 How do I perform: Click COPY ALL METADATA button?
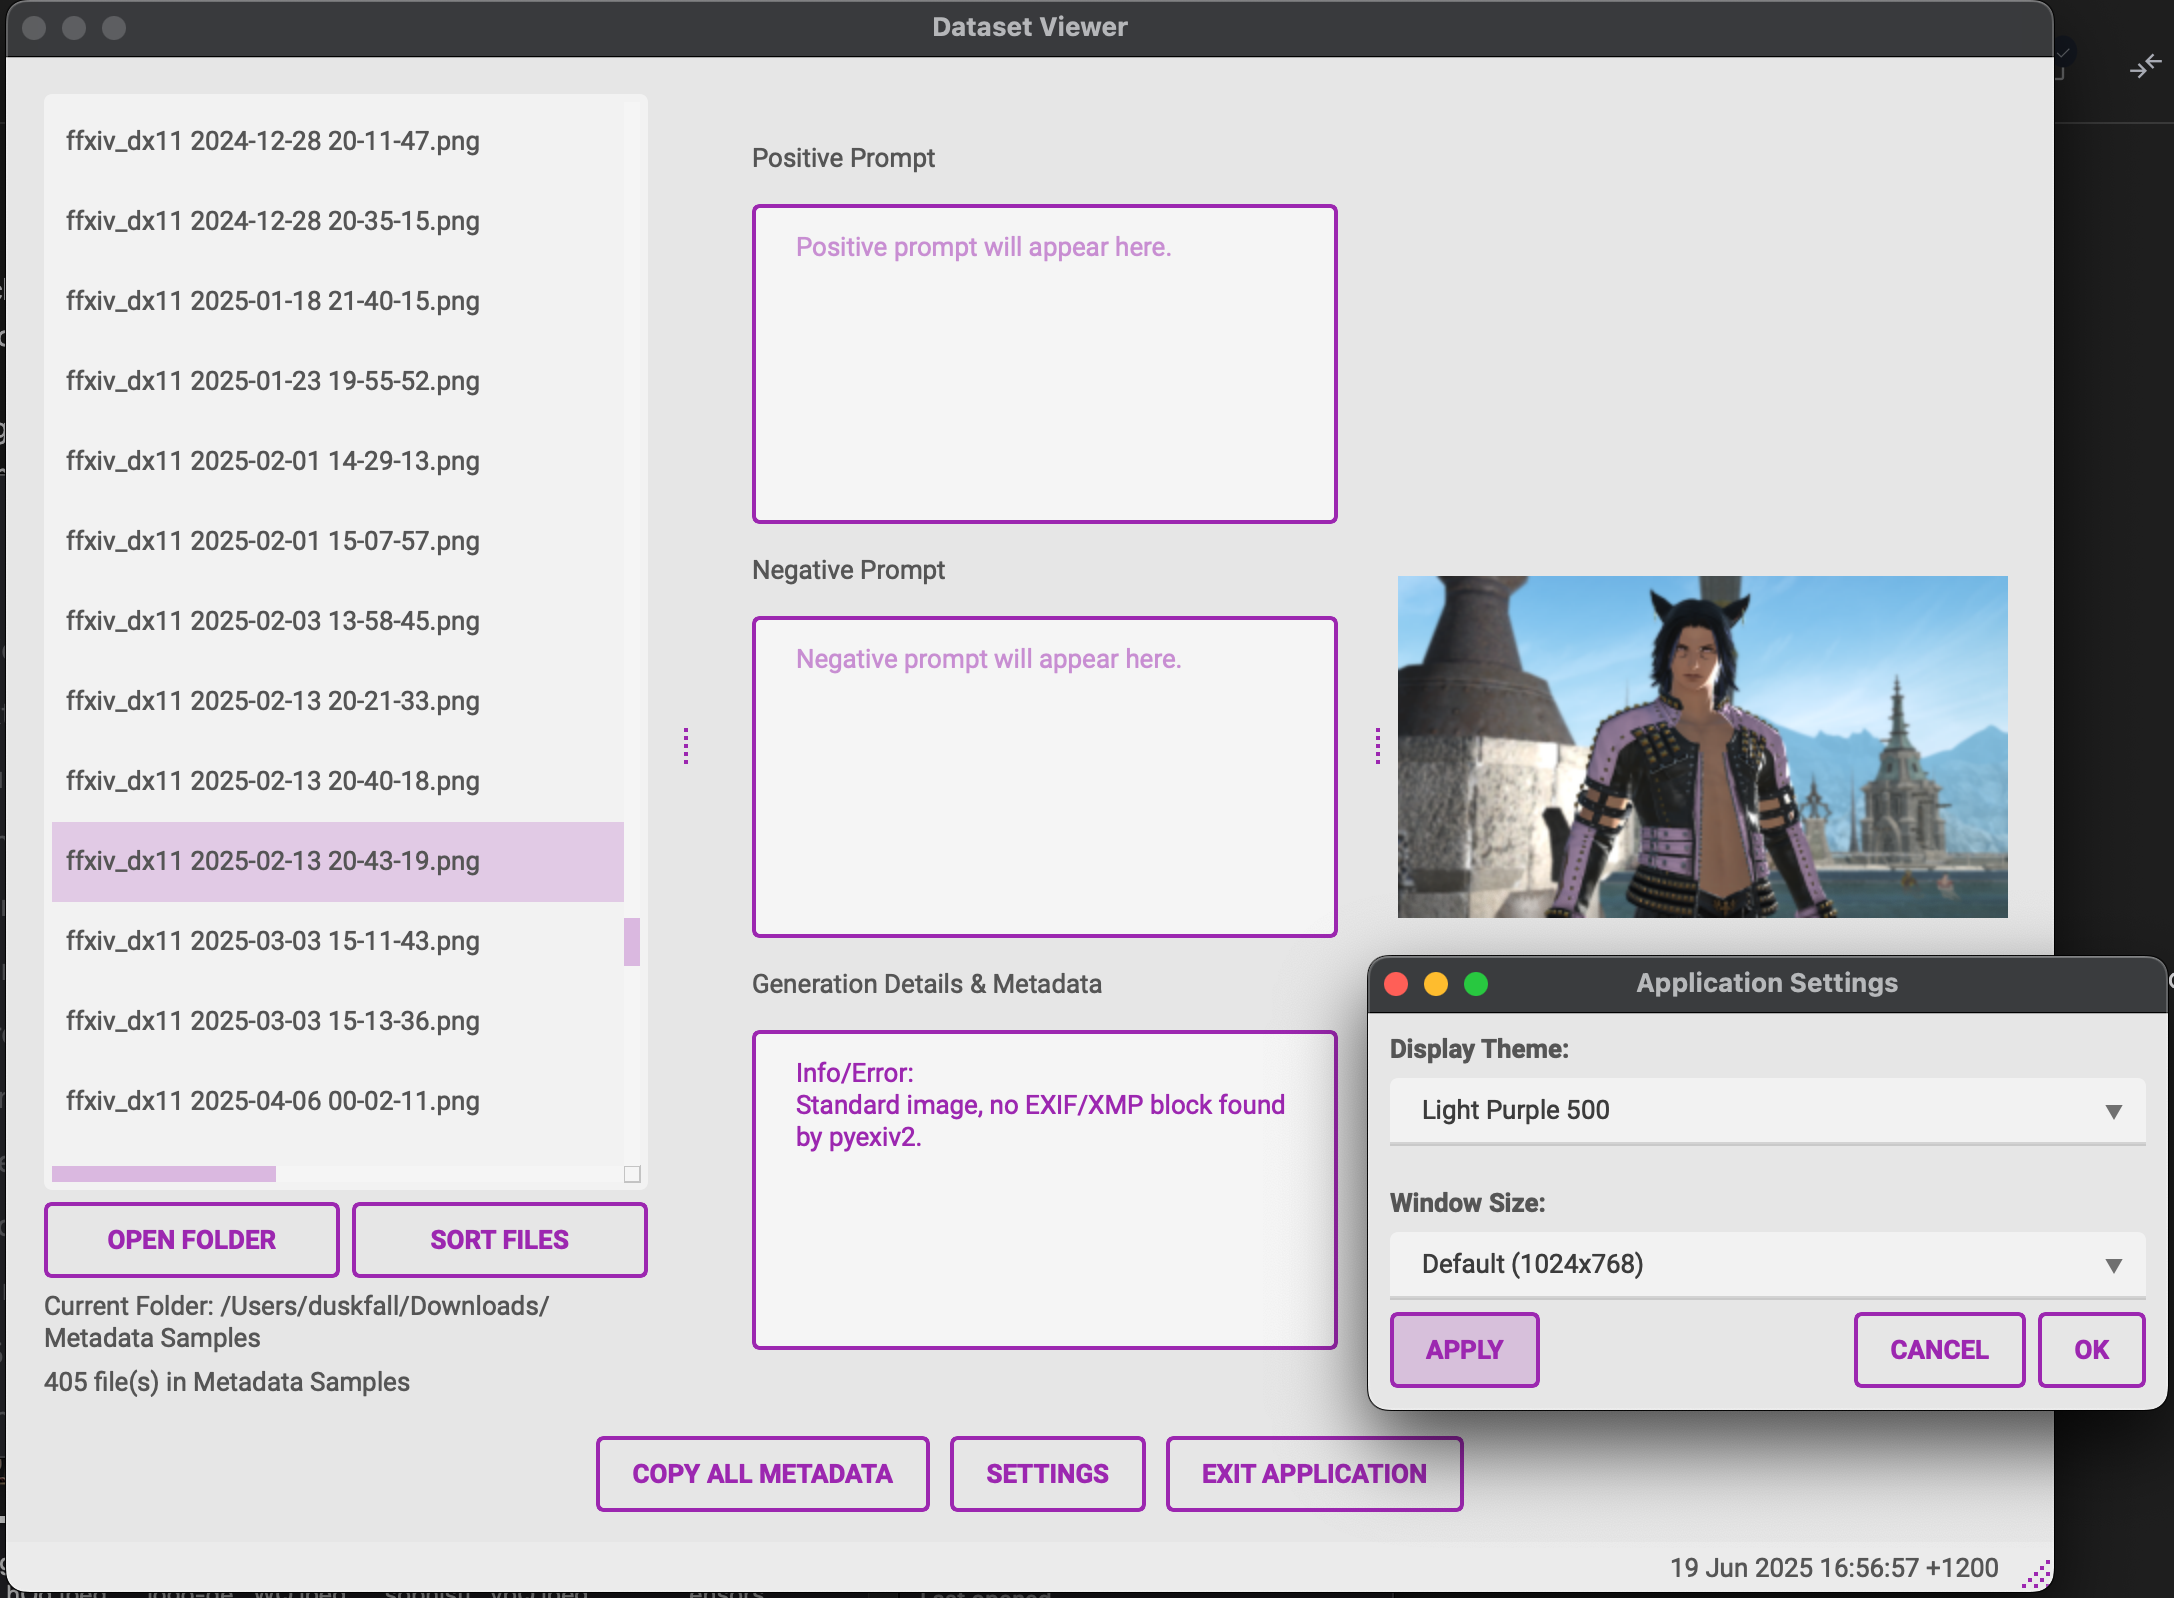(762, 1474)
